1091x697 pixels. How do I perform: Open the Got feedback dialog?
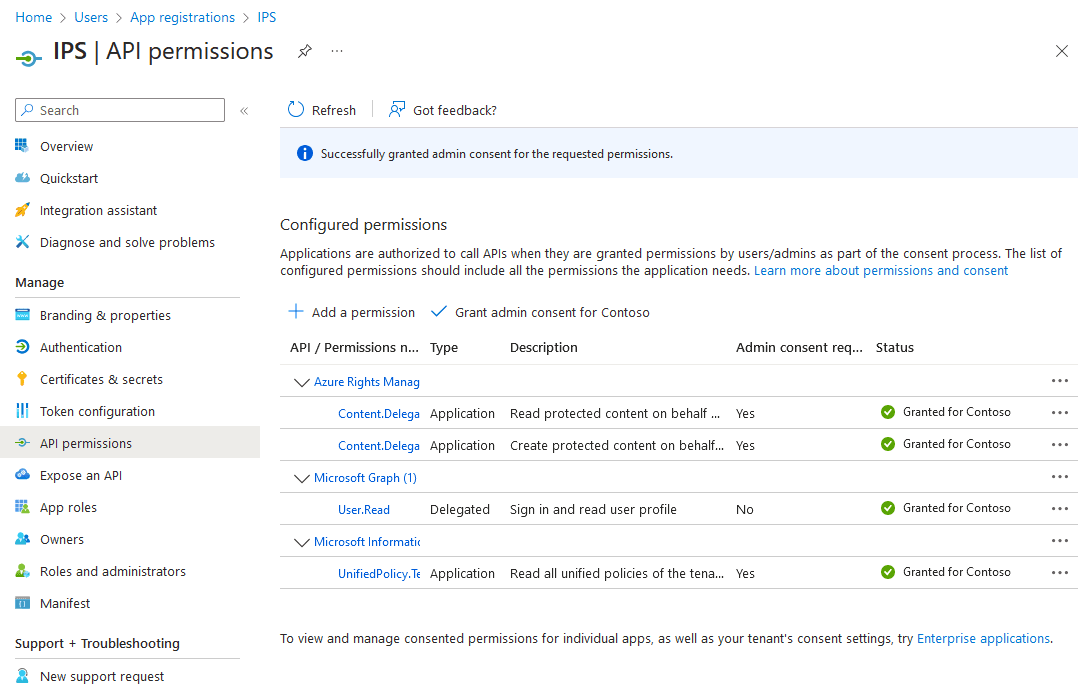tap(397, 110)
